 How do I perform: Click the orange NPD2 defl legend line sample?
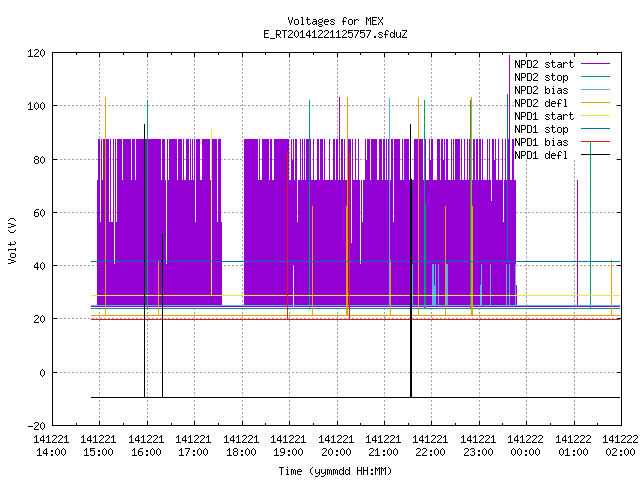pyautogui.click(x=595, y=103)
